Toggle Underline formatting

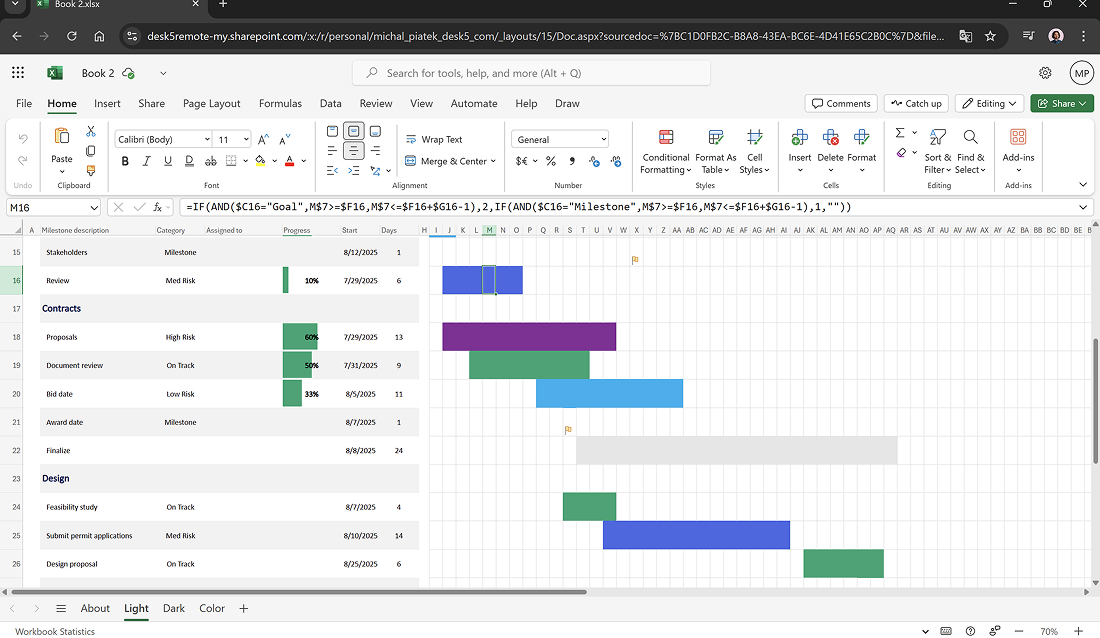pos(168,161)
